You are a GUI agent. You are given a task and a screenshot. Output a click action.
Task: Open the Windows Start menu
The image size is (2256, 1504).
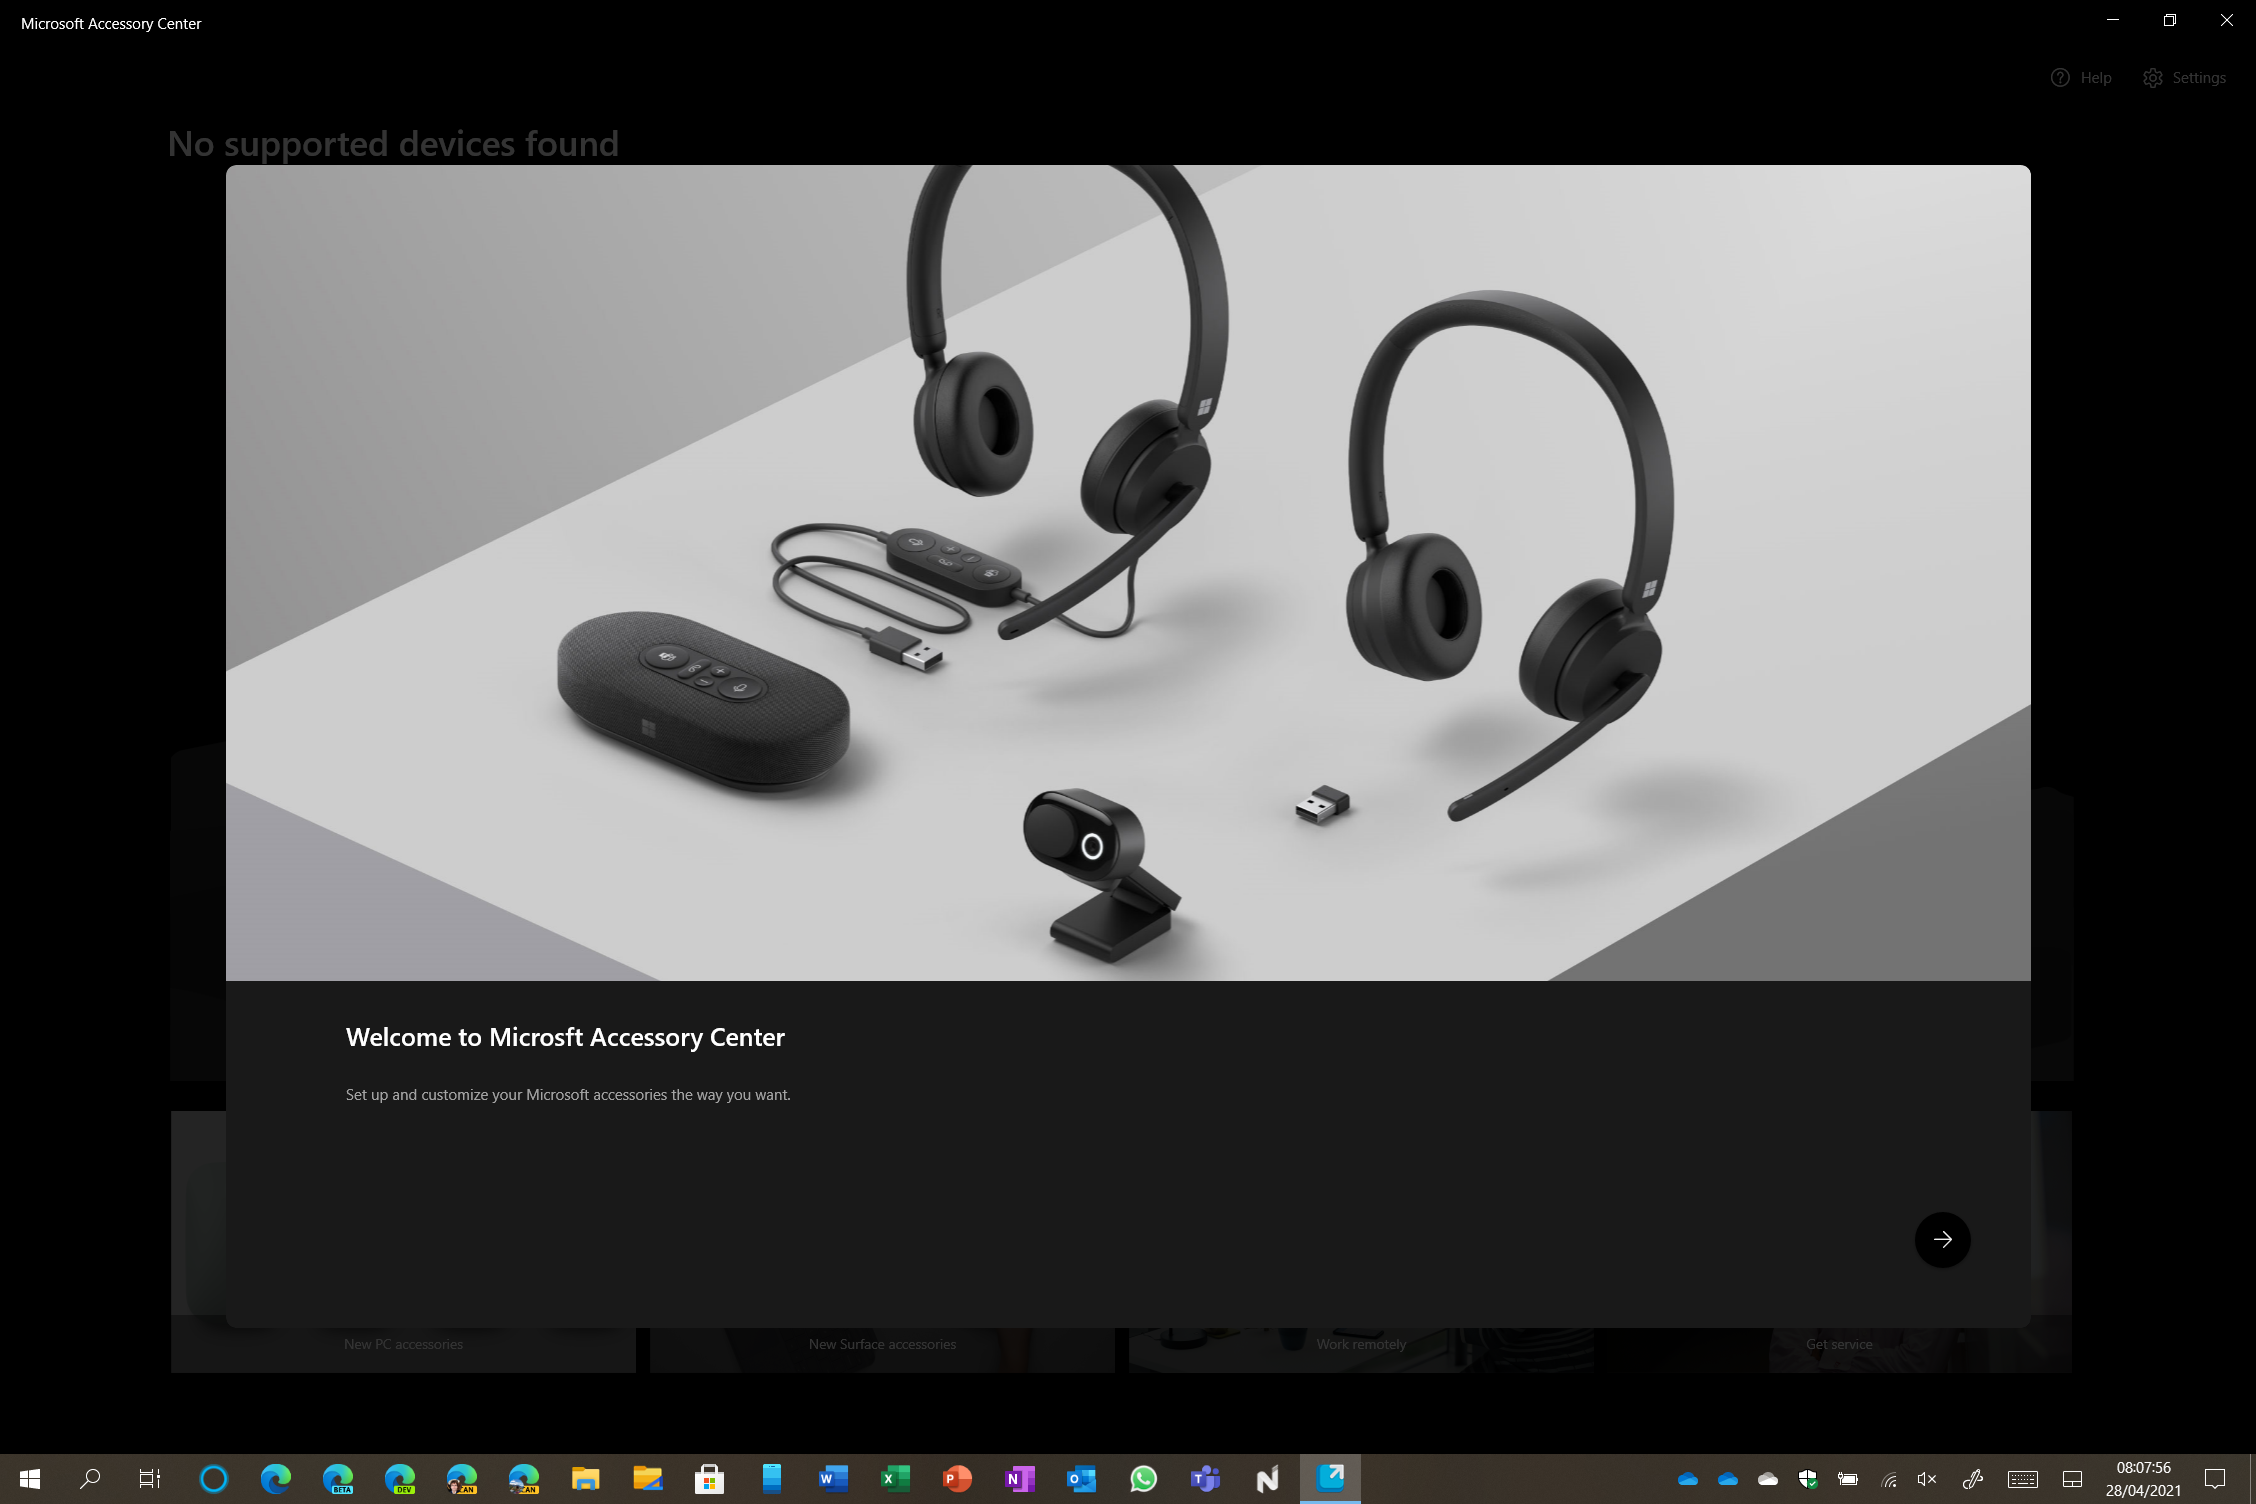point(30,1478)
